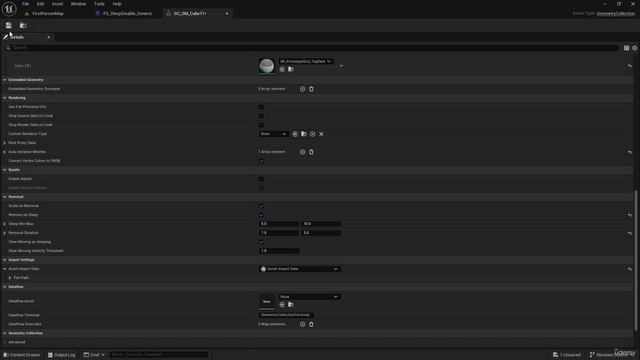The height and width of the screenshot is (360, 640).
Task: Open the Output Log
Action: click(62, 355)
